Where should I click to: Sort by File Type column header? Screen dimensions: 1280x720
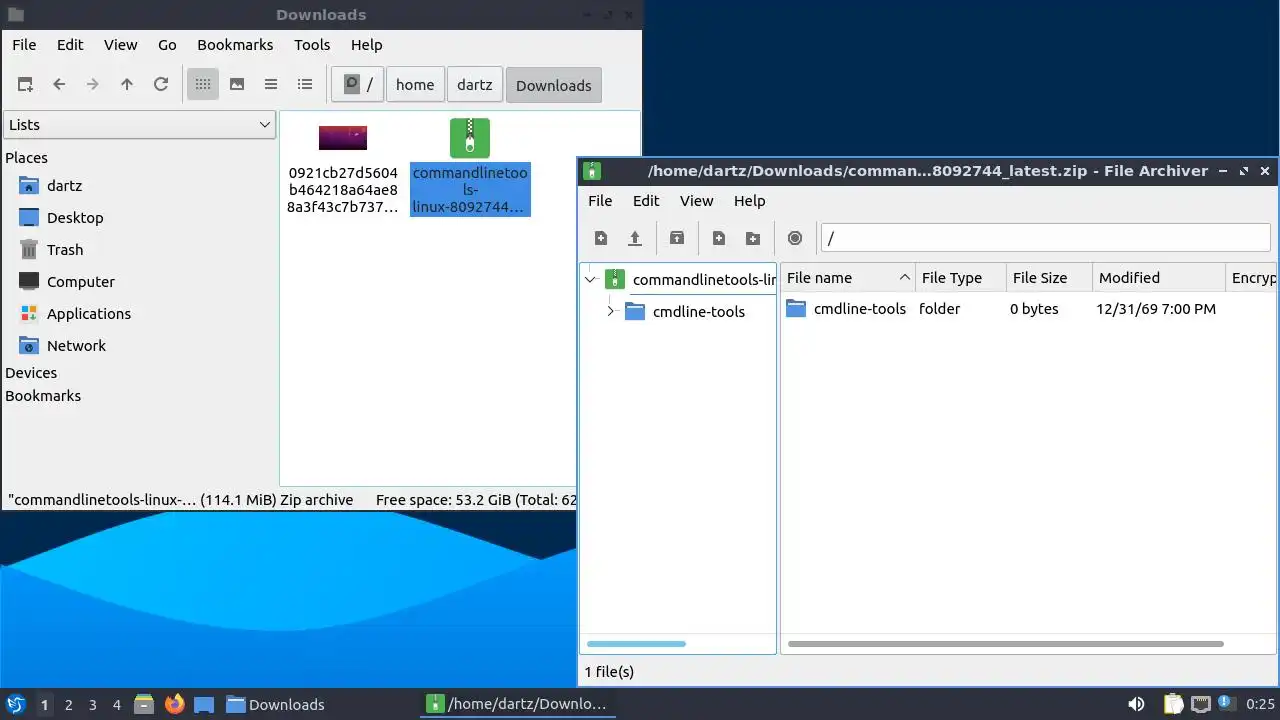(x=960, y=278)
